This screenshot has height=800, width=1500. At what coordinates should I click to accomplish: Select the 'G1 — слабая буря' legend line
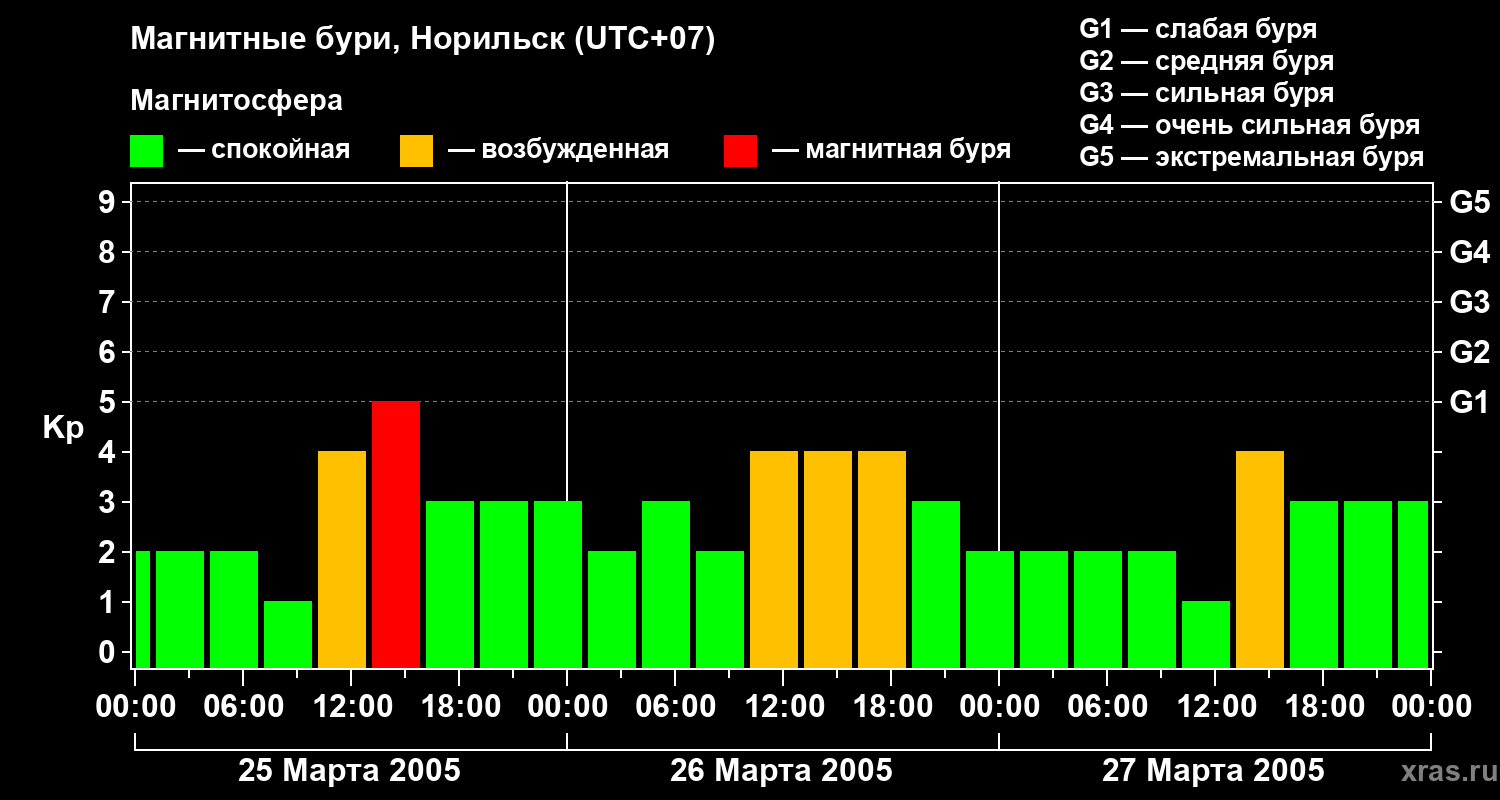point(1198,29)
